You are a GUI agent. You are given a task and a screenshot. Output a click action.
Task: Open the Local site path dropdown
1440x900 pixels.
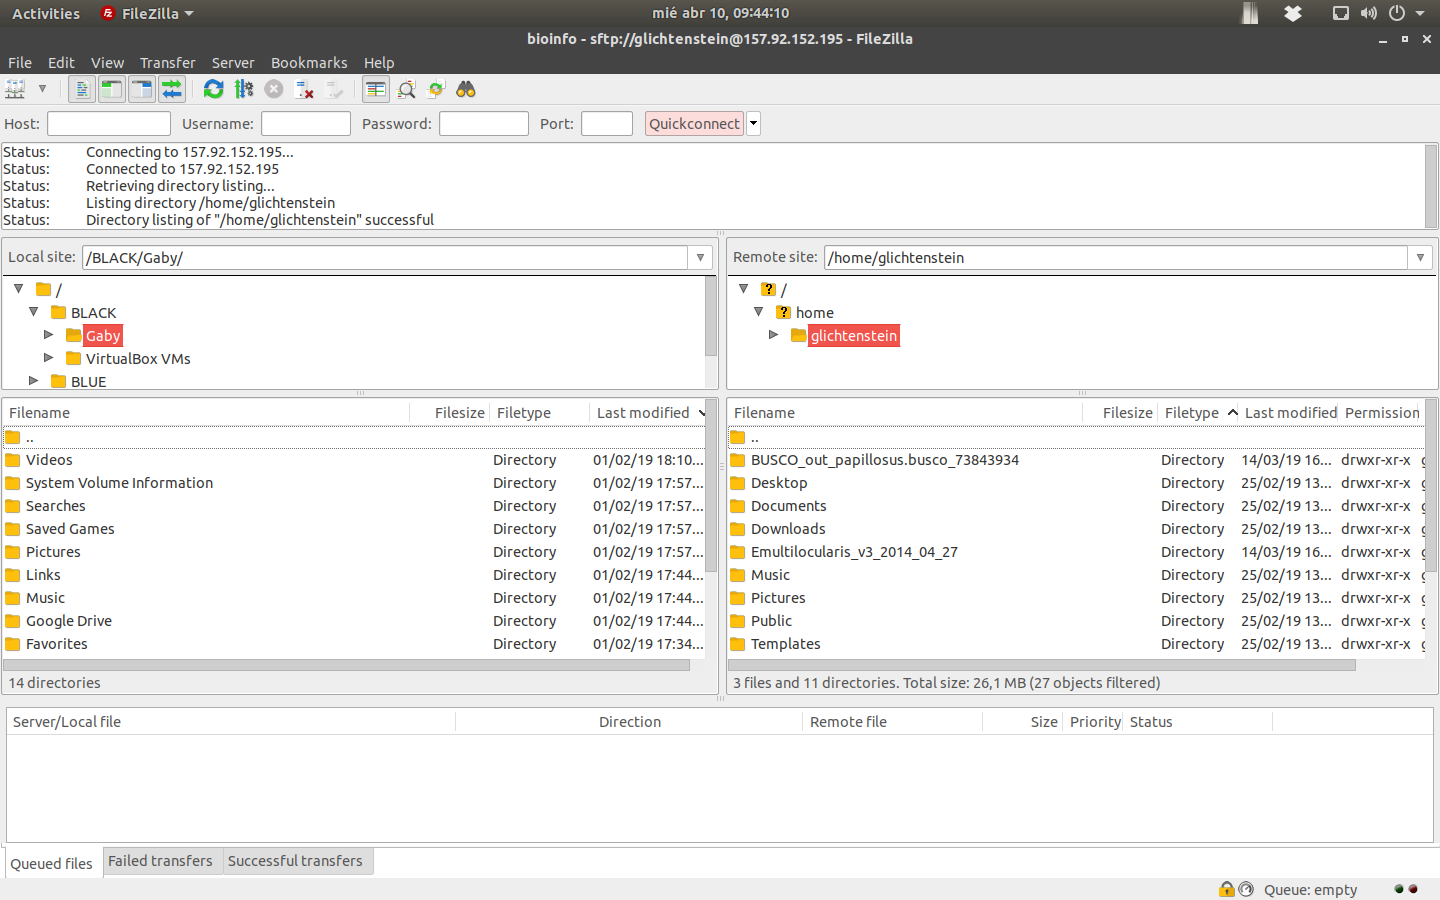click(x=700, y=257)
